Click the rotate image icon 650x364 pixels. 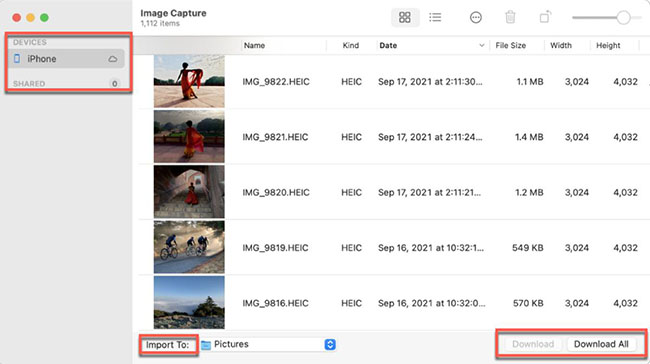[x=545, y=17]
